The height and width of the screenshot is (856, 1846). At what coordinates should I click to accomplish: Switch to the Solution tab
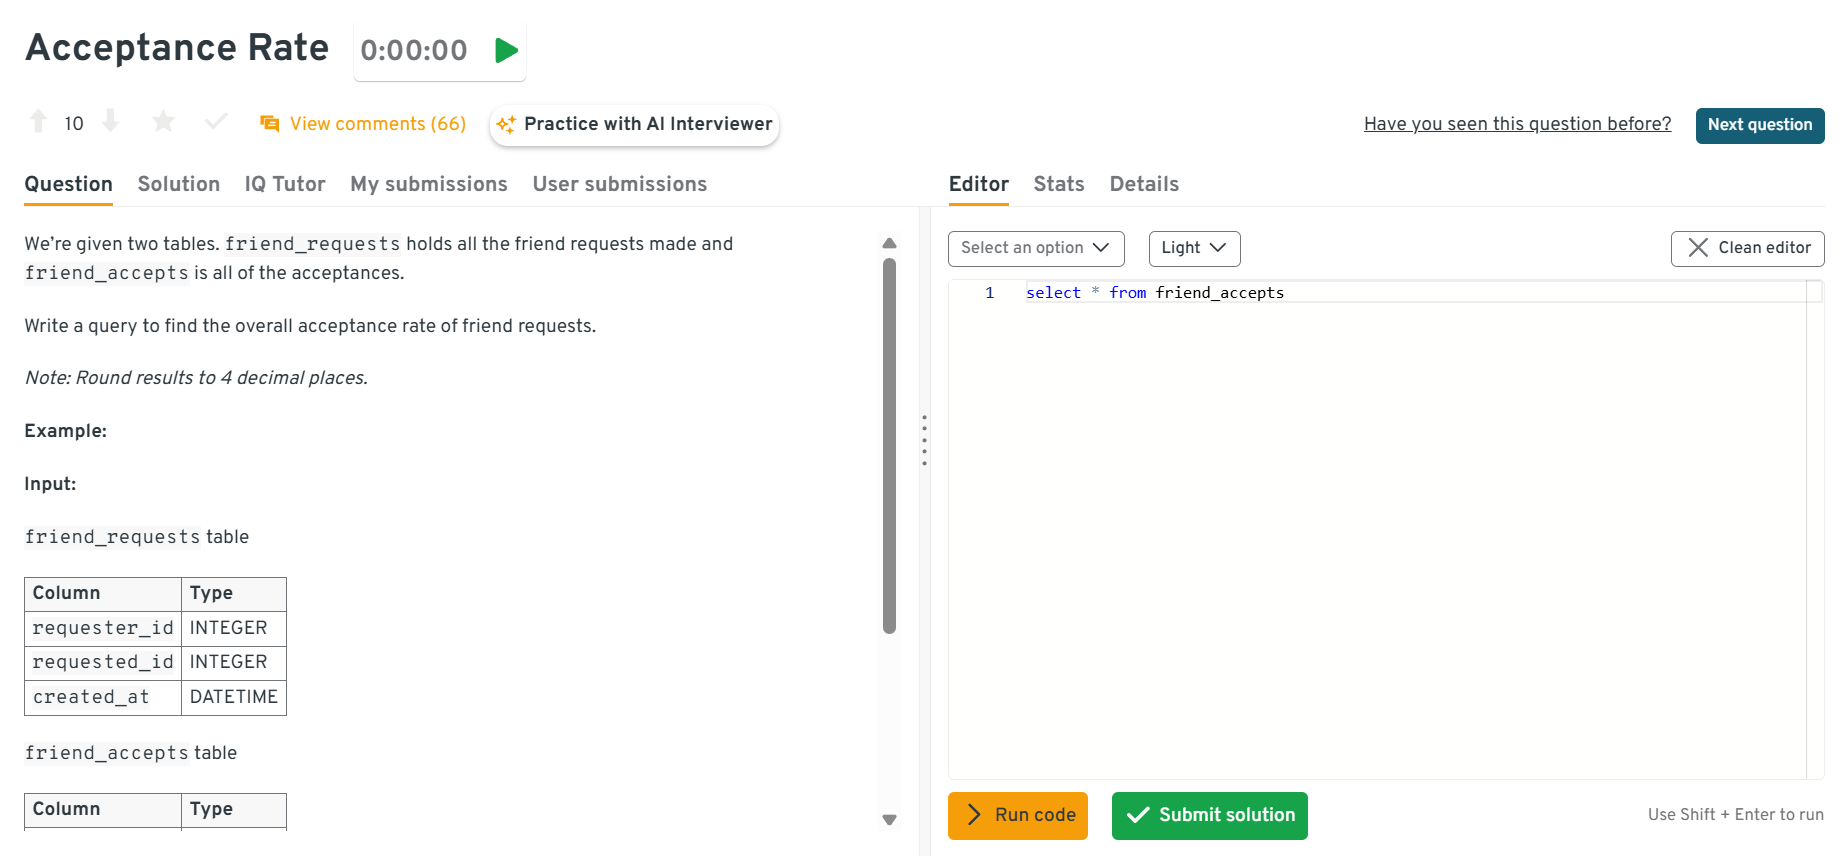click(178, 184)
